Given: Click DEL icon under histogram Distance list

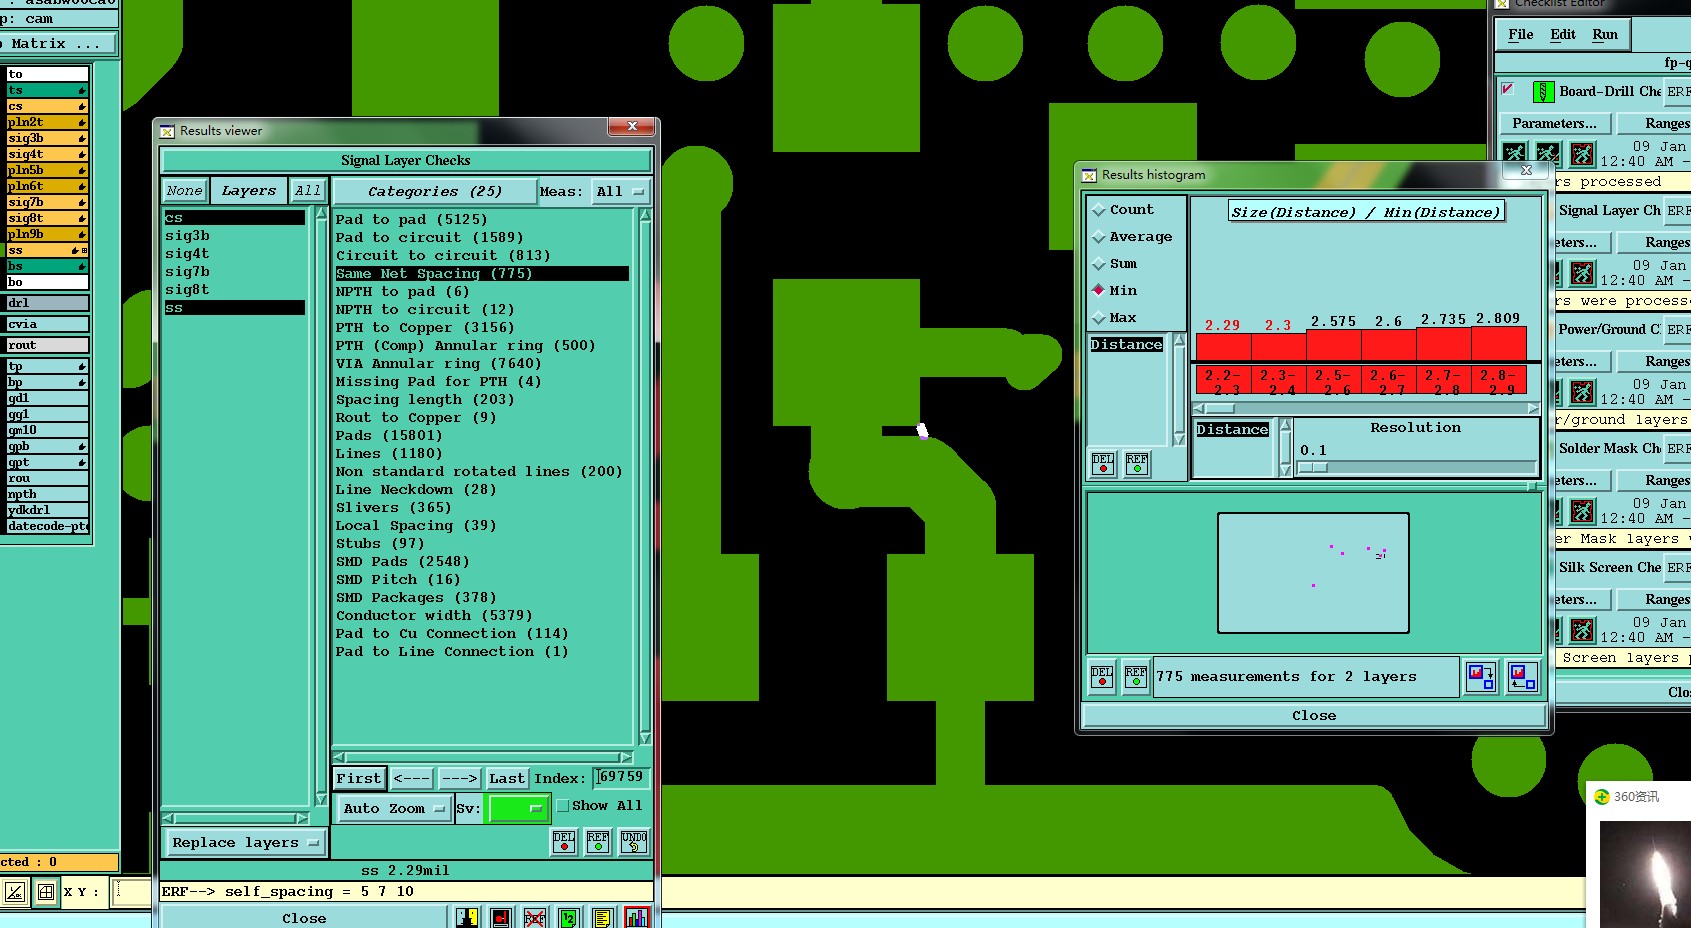Looking at the screenshot, I should coord(1103,464).
